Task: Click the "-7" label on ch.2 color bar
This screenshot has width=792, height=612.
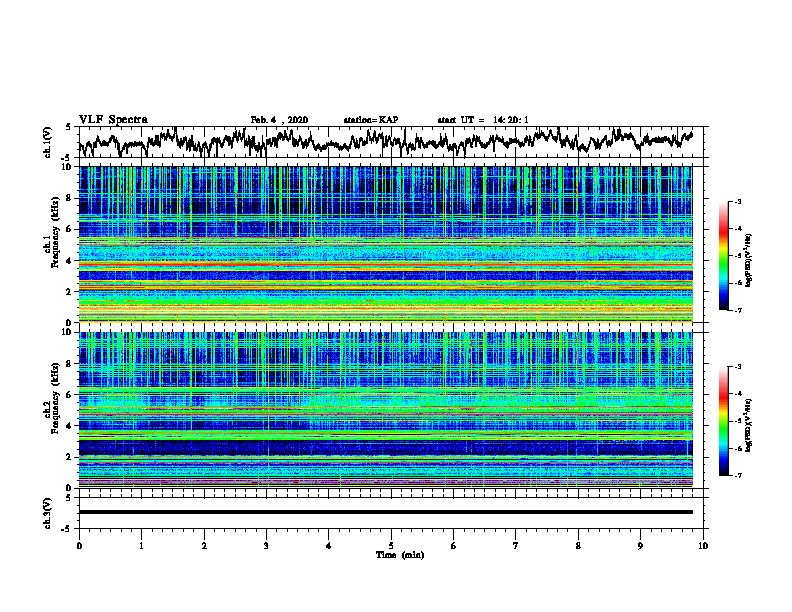Action: (x=738, y=475)
